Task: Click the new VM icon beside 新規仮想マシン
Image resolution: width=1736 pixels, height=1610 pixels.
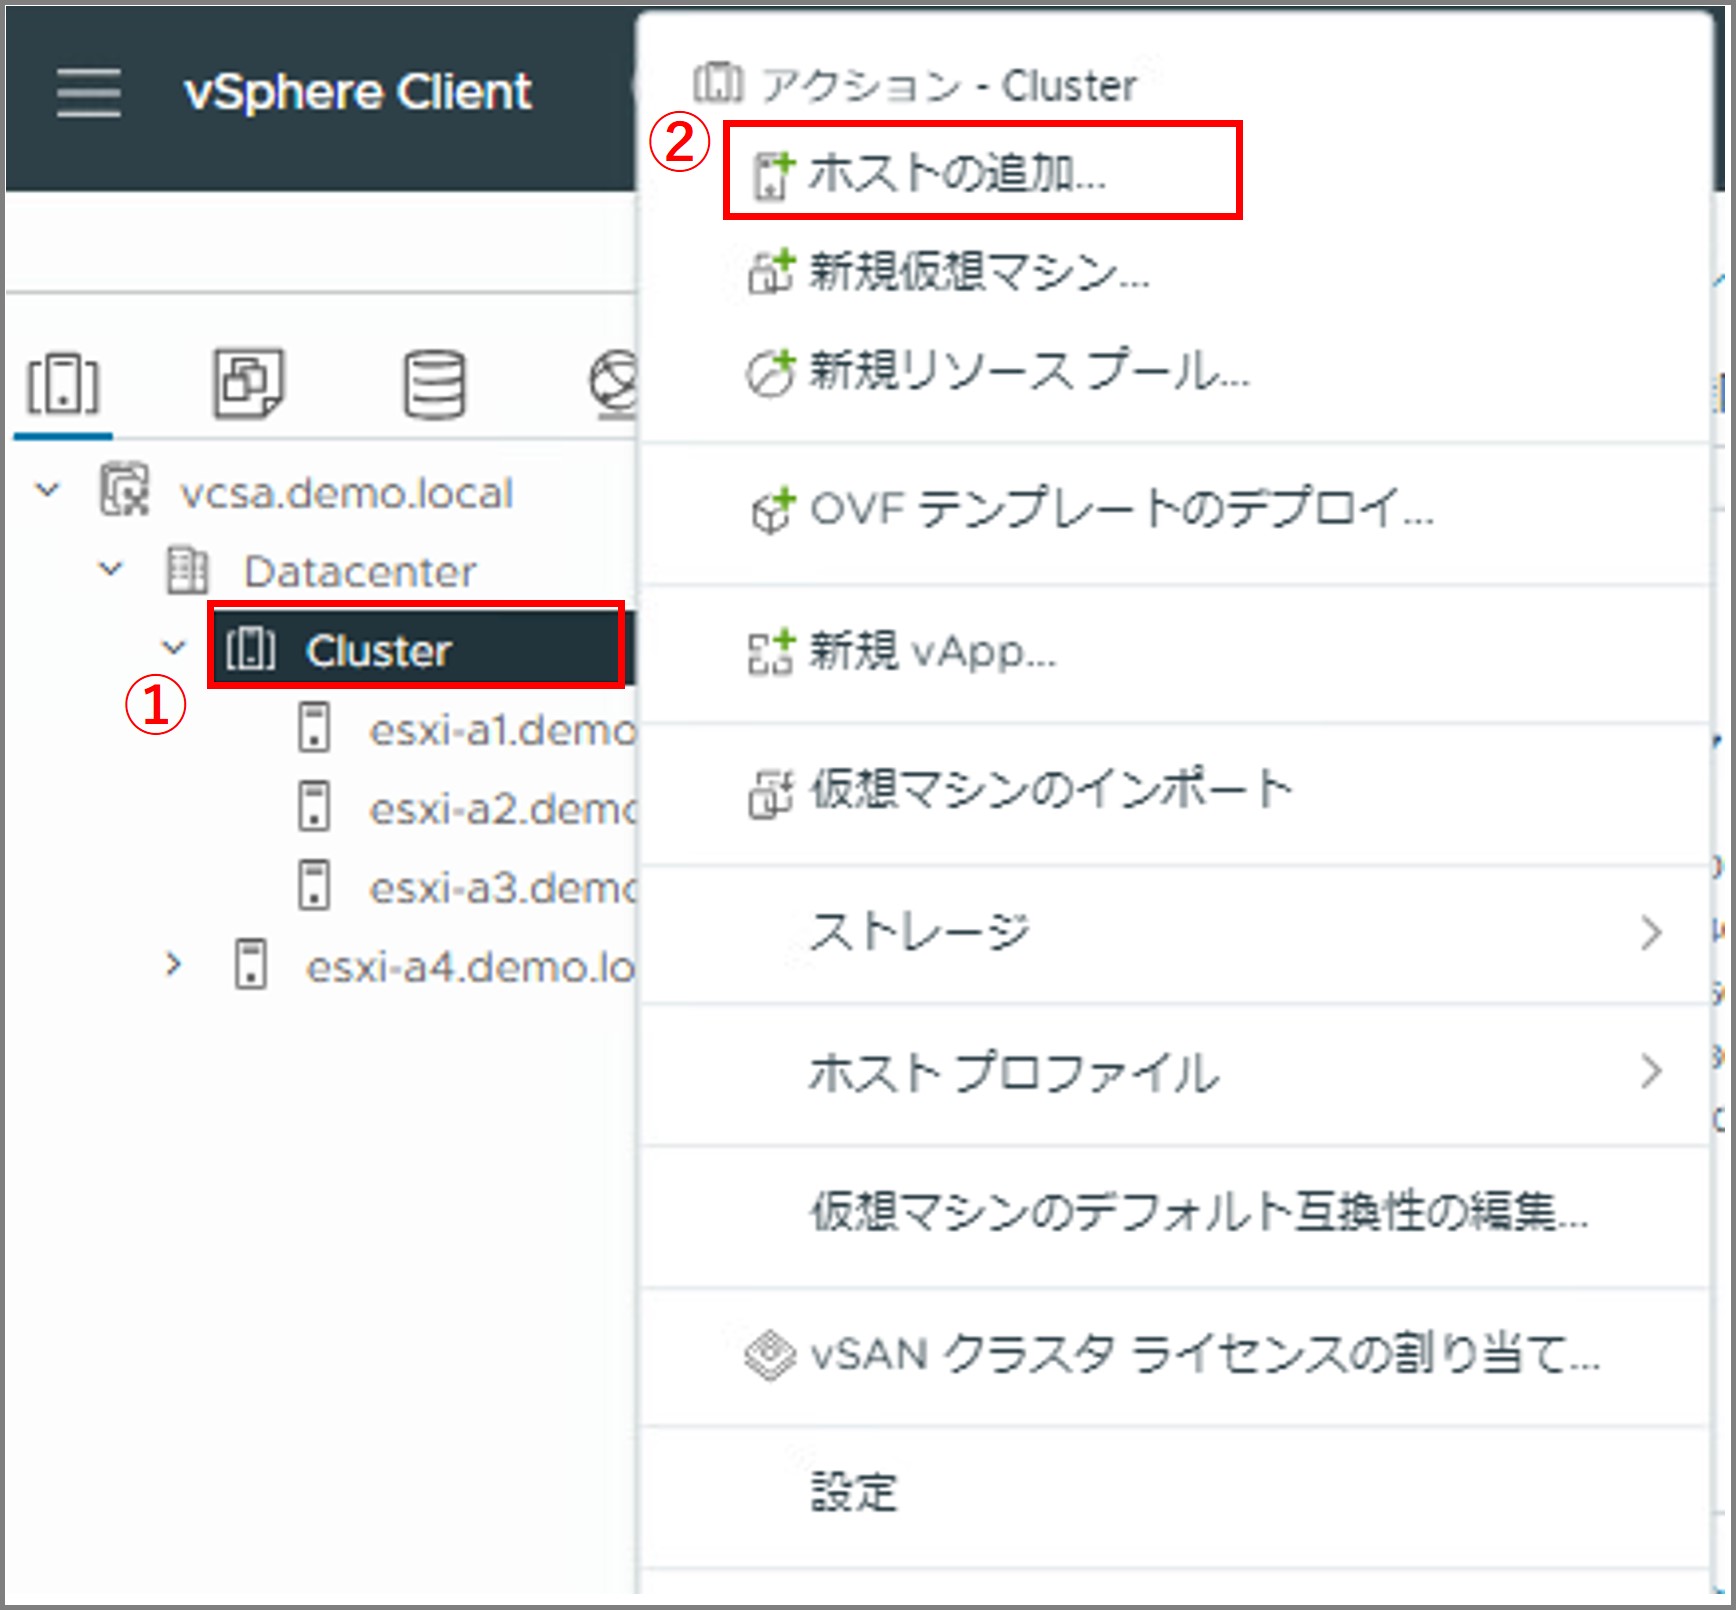Action: tap(770, 271)
